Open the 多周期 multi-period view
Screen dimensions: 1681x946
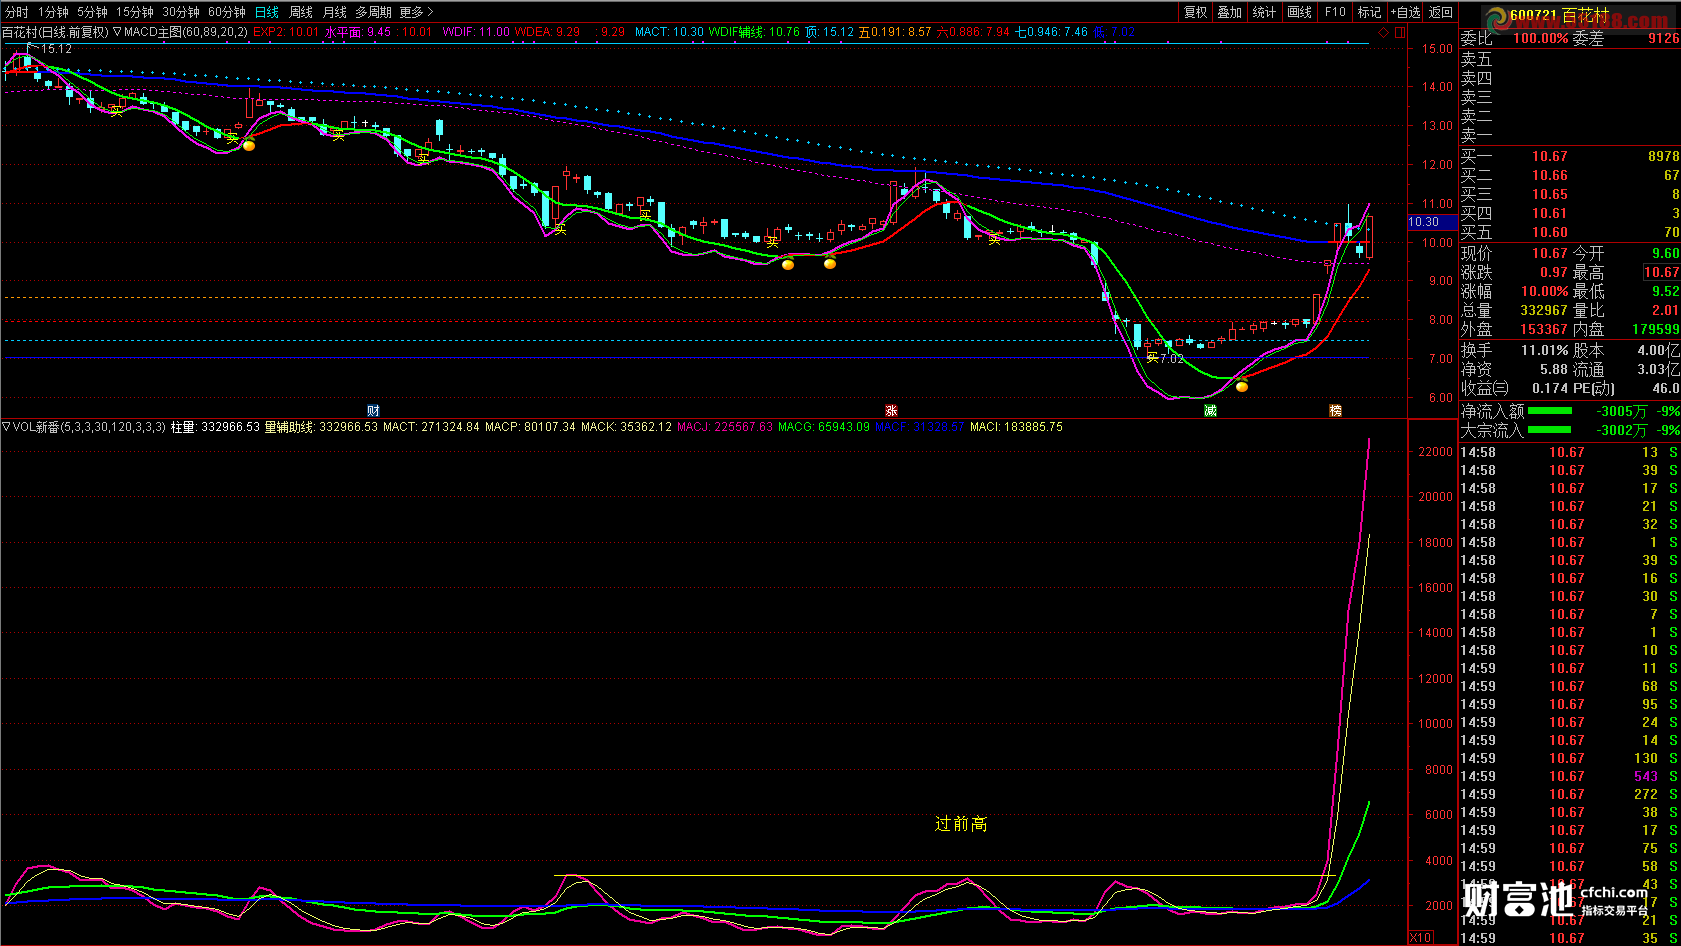pyautogui.click(x=373, y=12)
